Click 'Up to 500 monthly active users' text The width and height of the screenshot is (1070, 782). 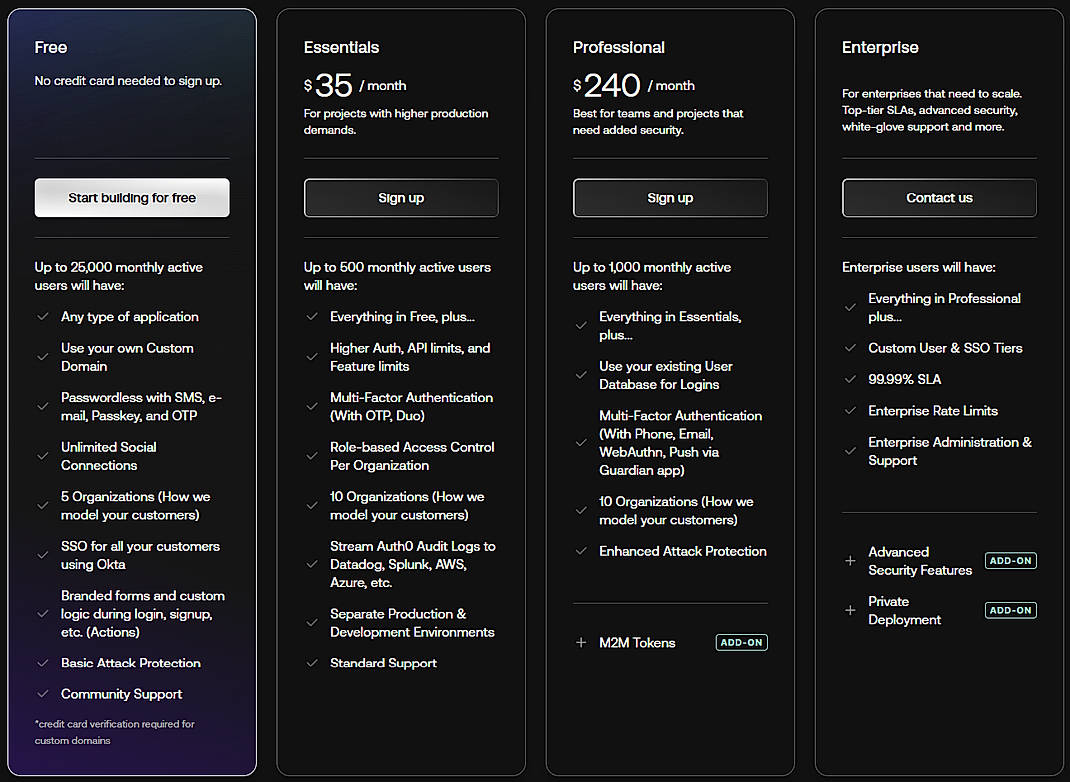[397, 276]
